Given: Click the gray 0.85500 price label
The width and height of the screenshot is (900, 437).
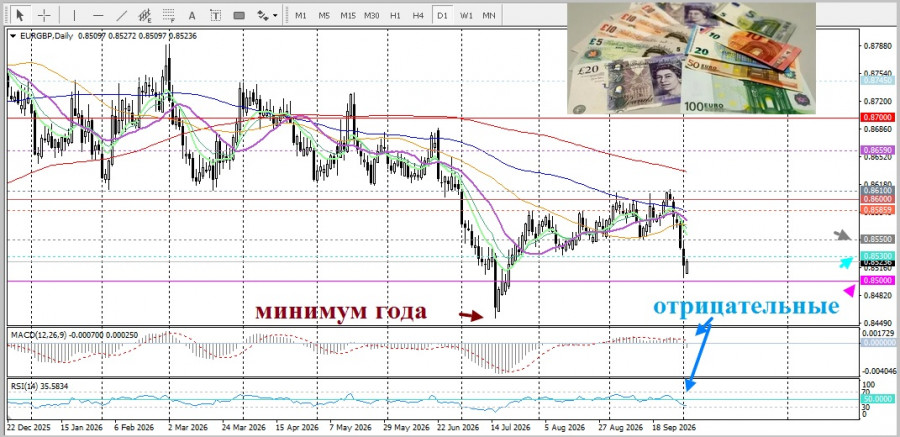Looking at the screenshot, I should click(x=878, y=238).
